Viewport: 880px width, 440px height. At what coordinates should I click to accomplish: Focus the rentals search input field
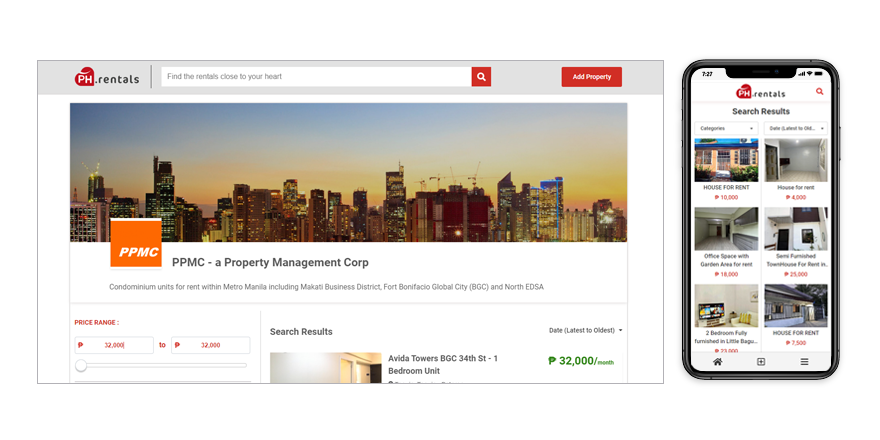pos(317,77)
